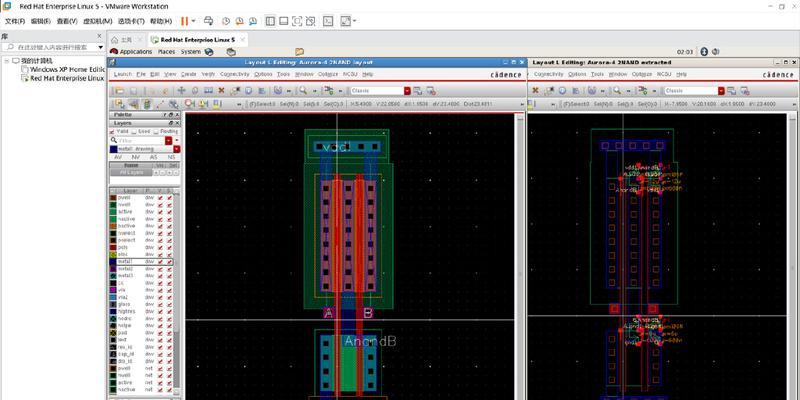Click the traffic-light icon in second toolbar row
Image resolution: width=800 pixels, height=400 pixels.
tap(147, 104)
